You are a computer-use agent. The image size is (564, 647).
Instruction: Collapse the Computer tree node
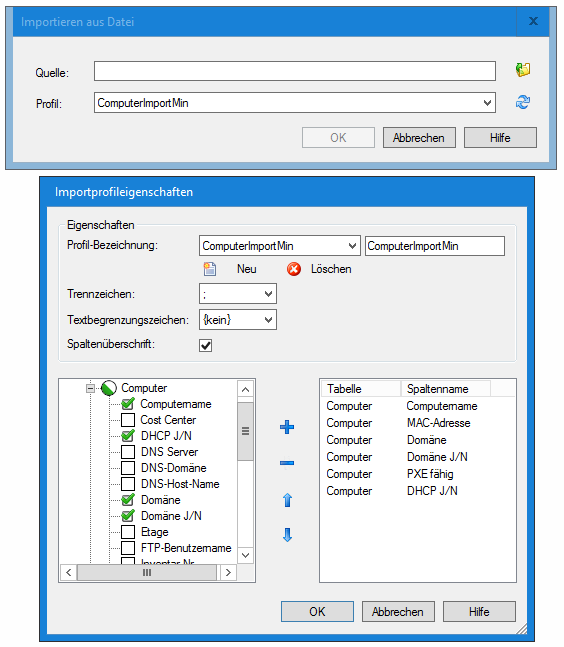[x=90, y=388]
